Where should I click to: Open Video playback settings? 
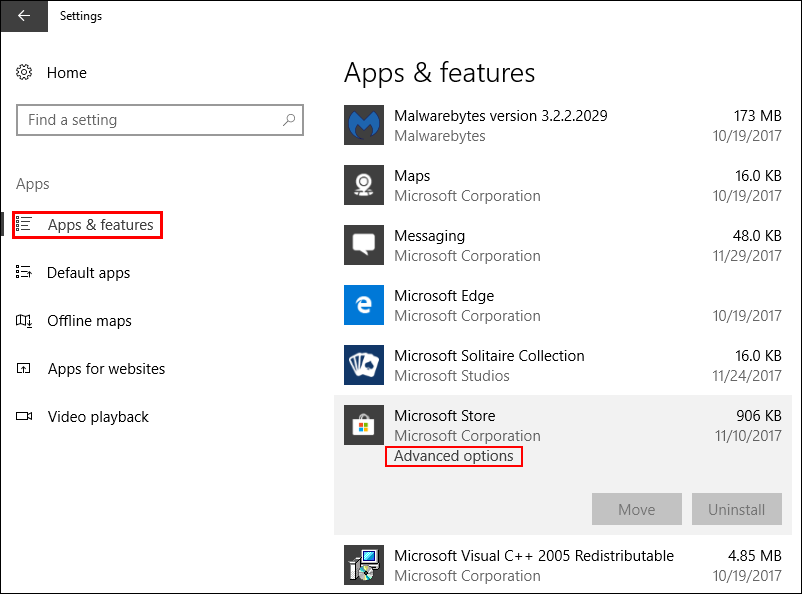click(x=98, y=417)
